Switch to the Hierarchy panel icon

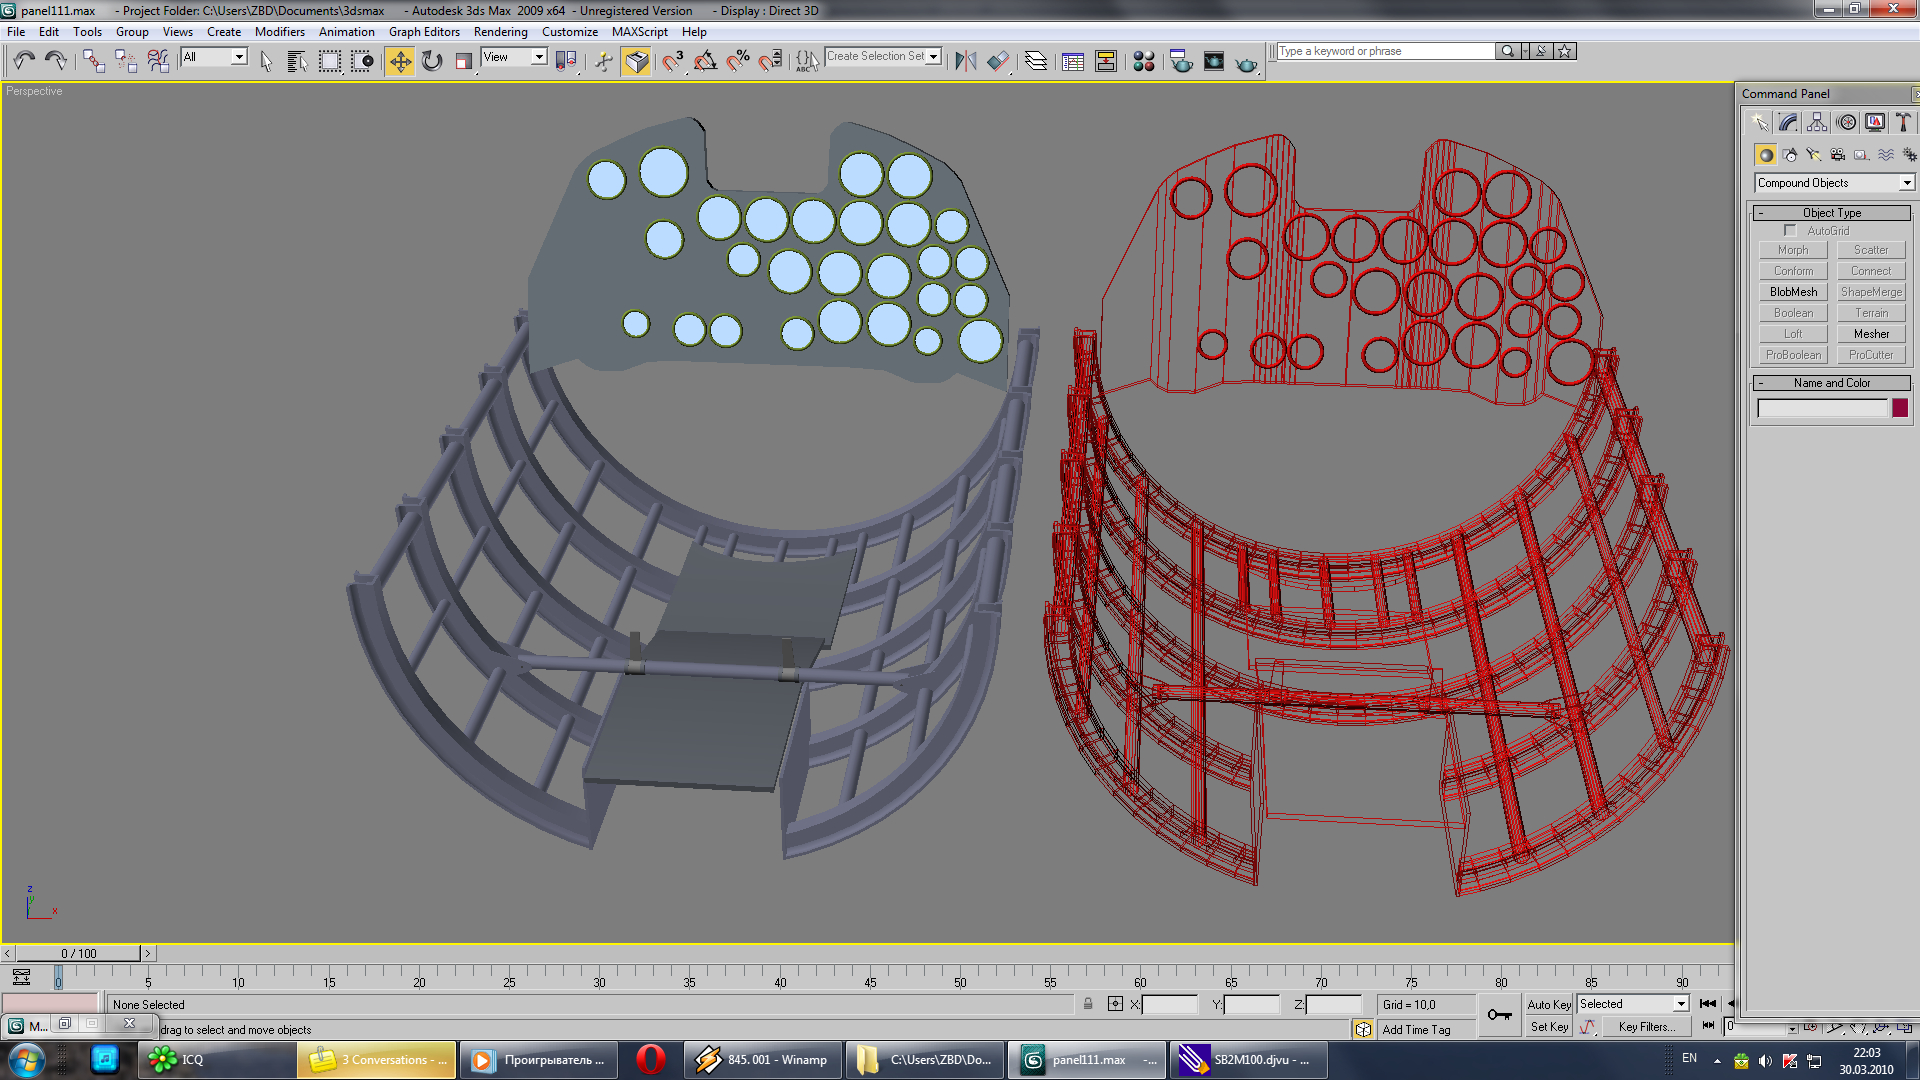1817,122
